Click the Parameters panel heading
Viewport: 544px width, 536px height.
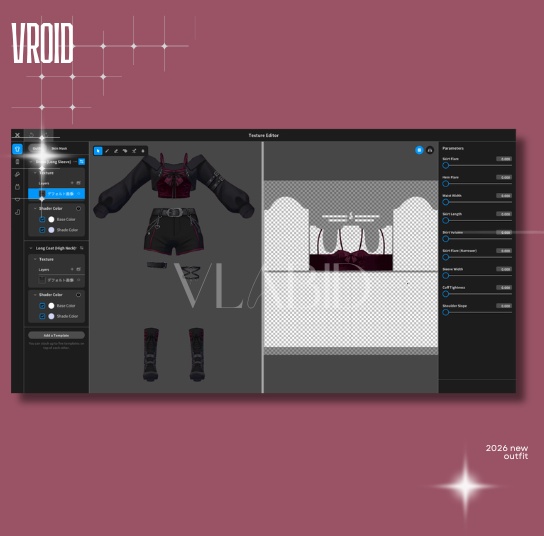453,148
